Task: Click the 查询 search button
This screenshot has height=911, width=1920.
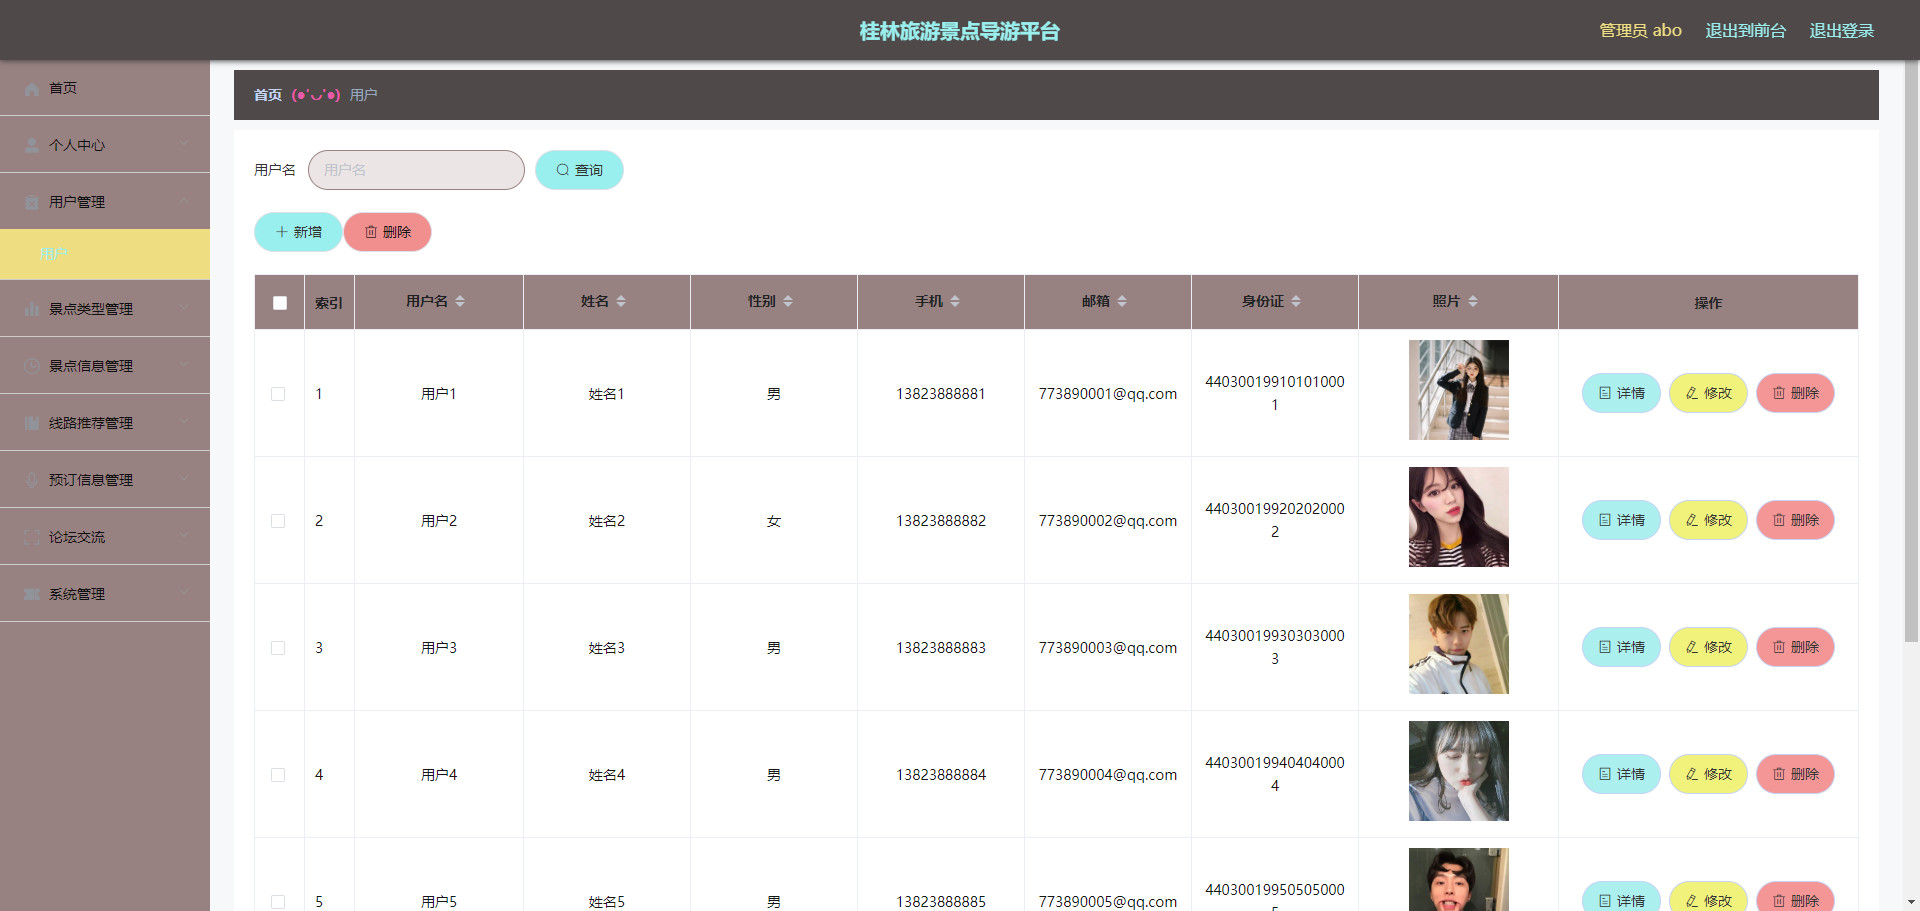Action: (x=579, y=170)
